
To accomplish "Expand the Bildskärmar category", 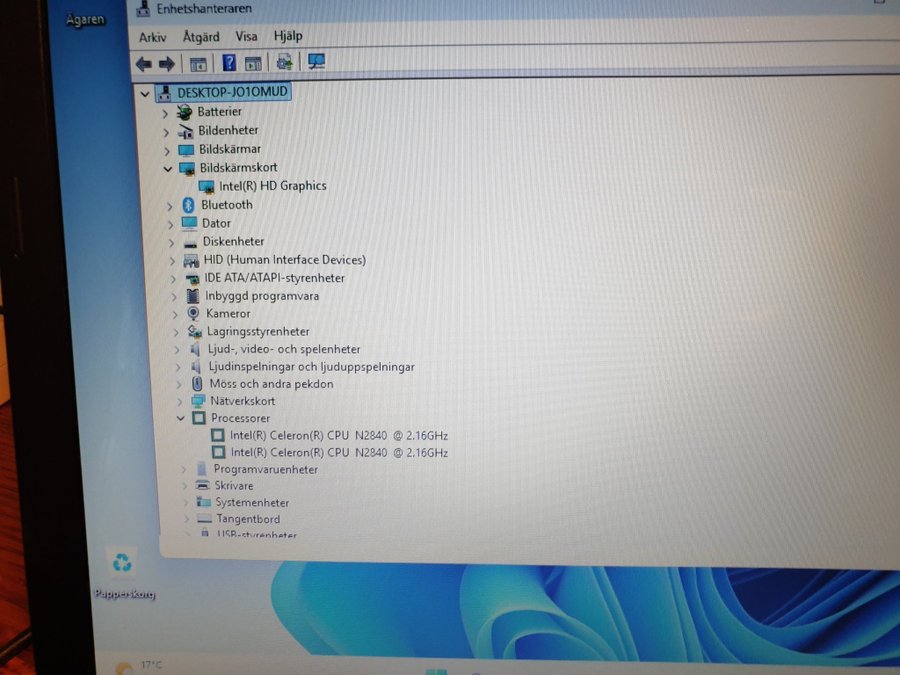I will tap(167, 151).
